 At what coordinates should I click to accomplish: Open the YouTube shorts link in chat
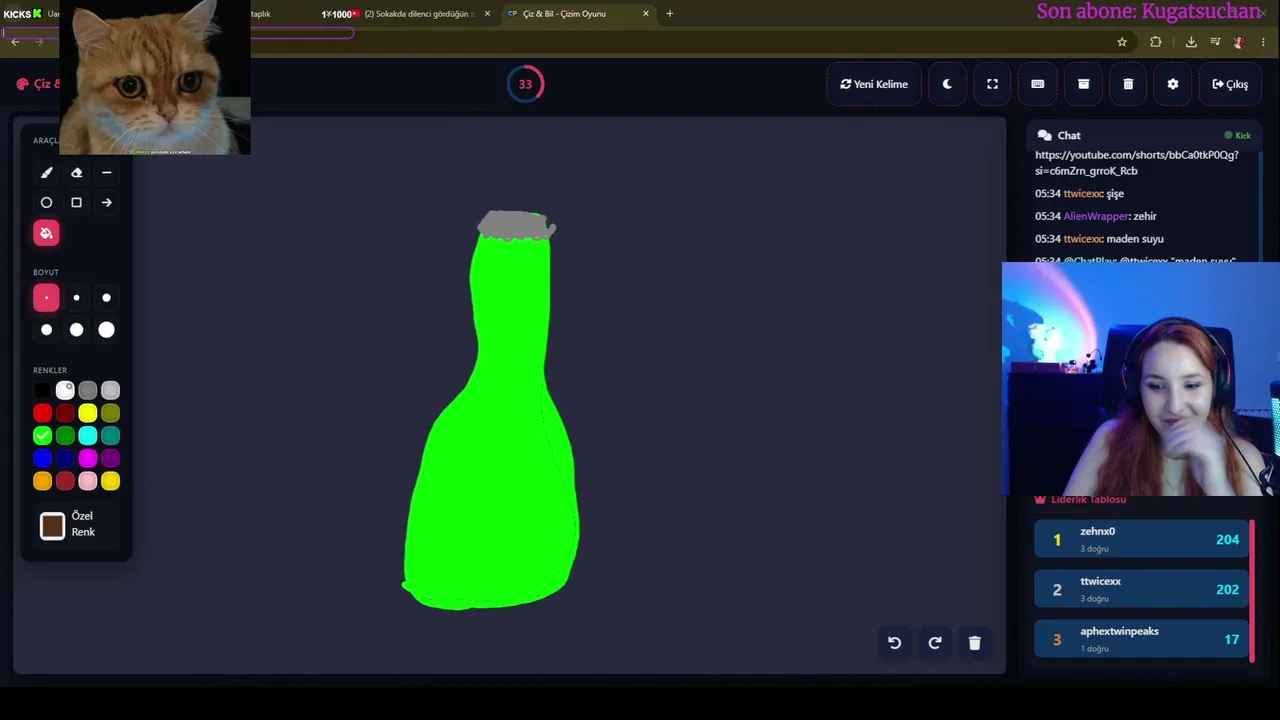(1136, 163)
